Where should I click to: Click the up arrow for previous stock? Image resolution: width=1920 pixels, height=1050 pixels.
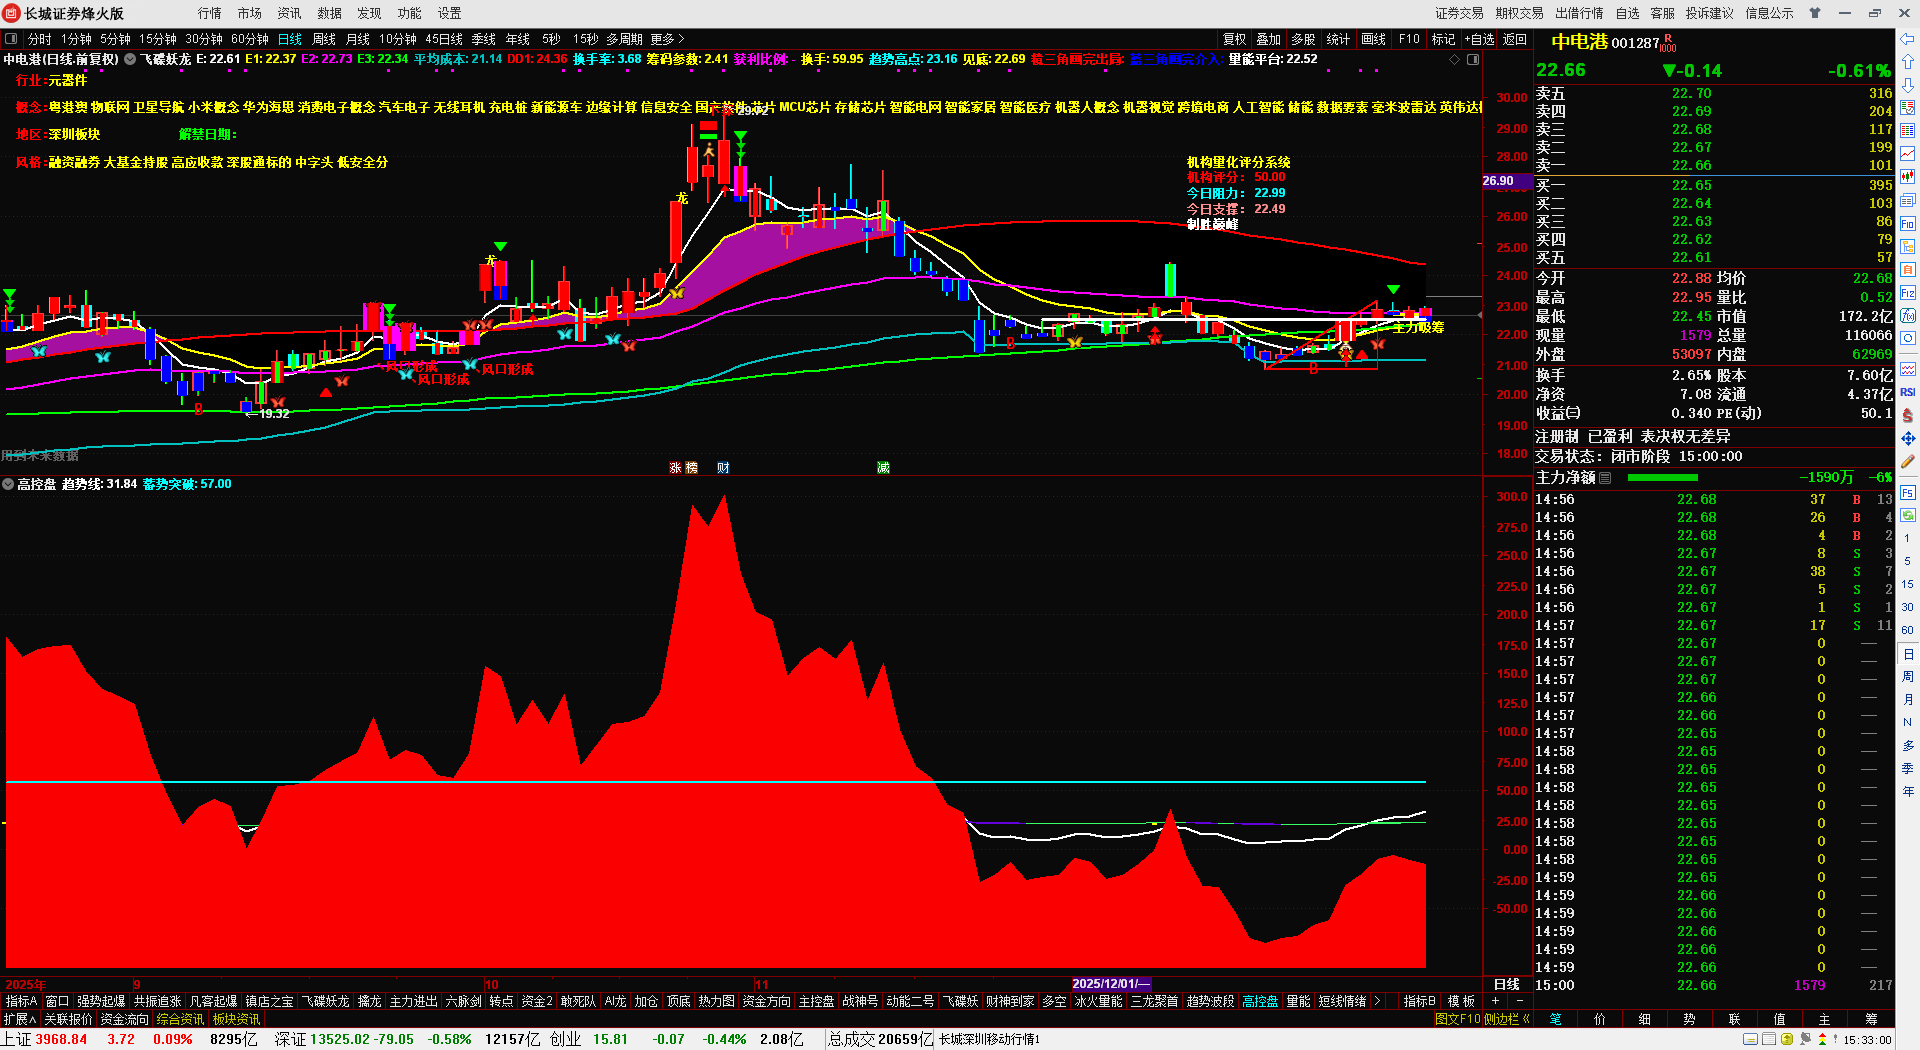click(1908, 62)
